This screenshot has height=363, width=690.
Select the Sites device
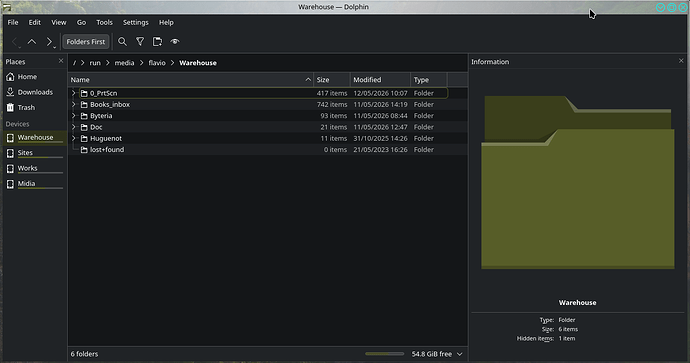34,153
